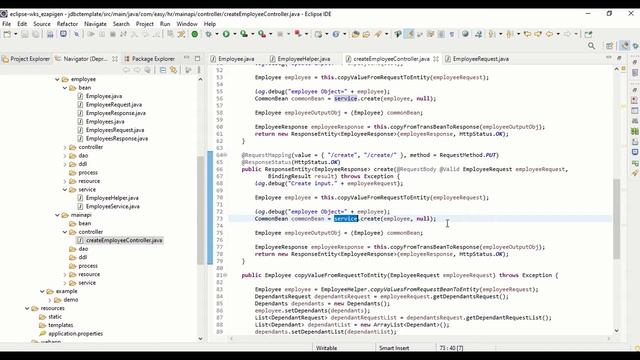The image size is (640, 360).
Task: Click the globe web browser icon
Action: (x=465, y=34)
